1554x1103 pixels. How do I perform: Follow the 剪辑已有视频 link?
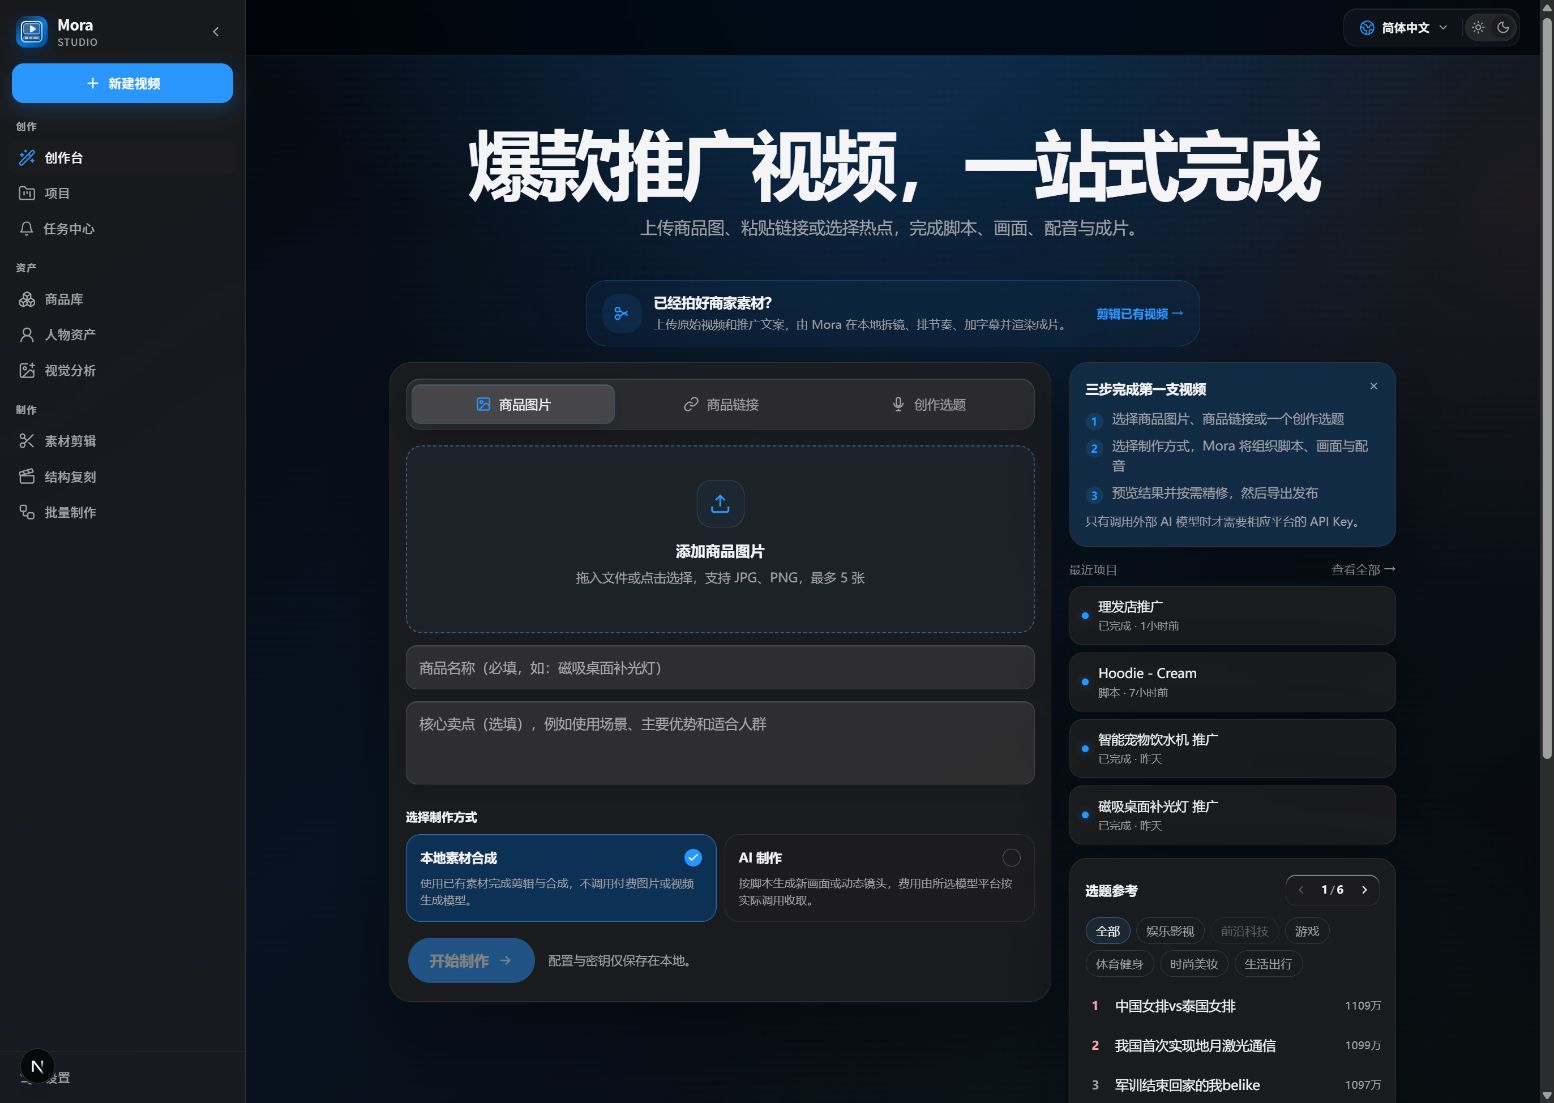click(1139, 314)
